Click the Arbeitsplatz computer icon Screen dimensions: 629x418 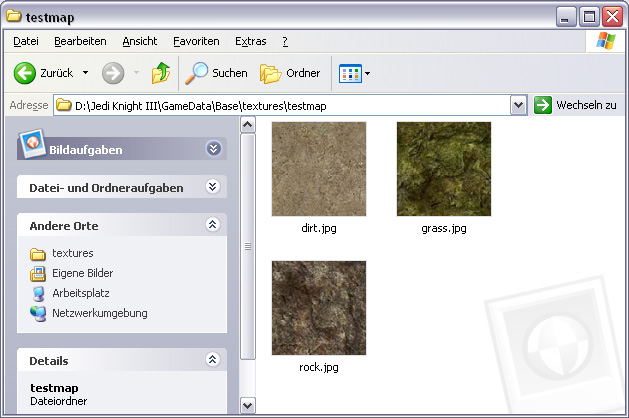pos(39,294)
